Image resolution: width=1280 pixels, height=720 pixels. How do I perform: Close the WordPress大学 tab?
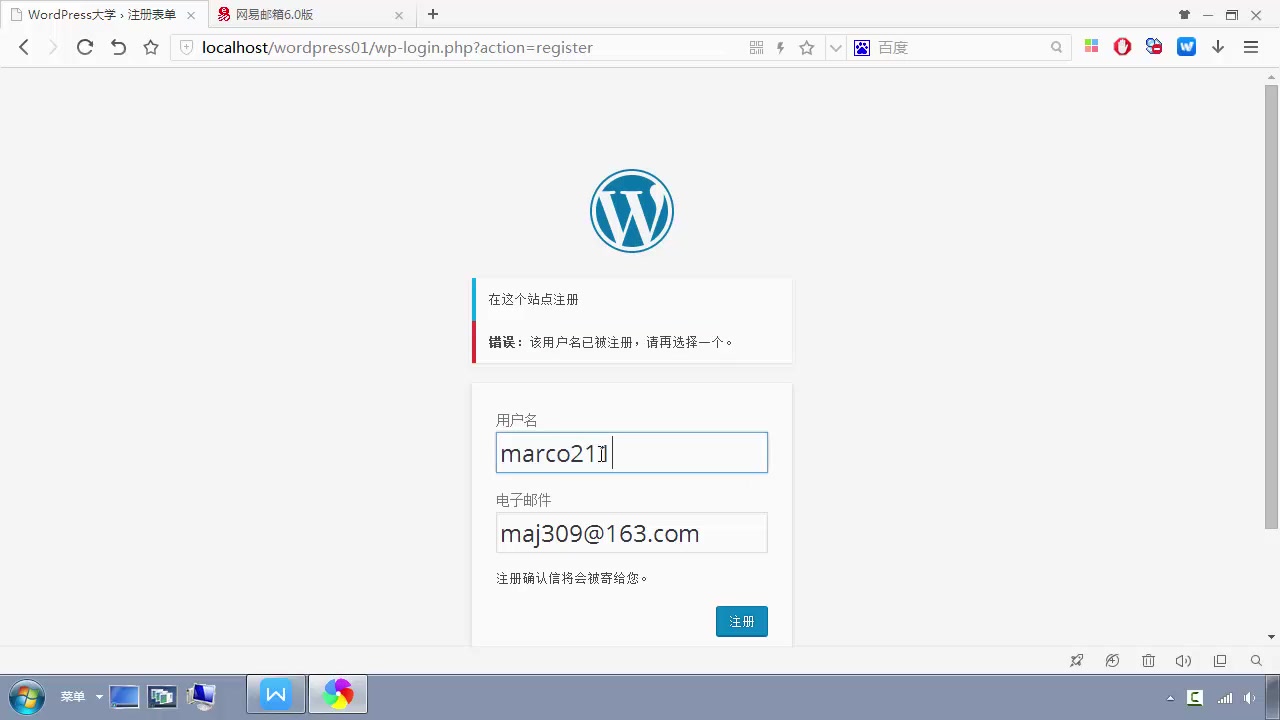(x=191, y=15)
